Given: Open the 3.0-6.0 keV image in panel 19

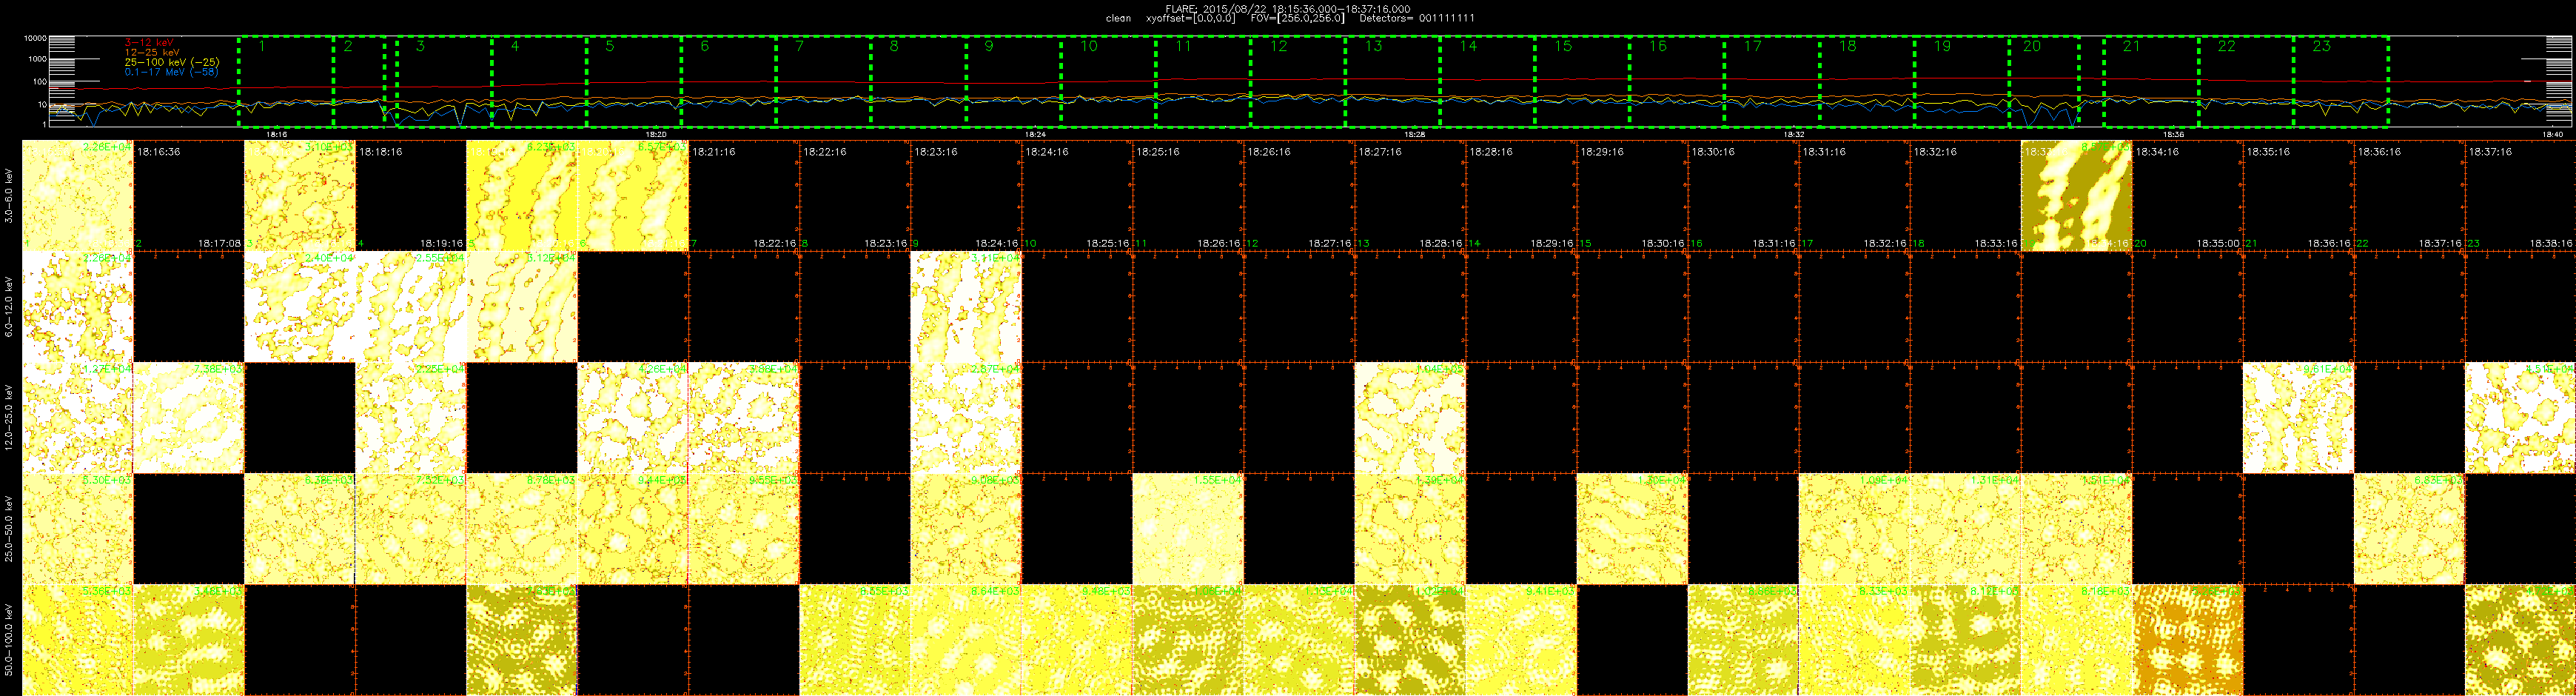Looking at the screenshot, I should 2076,196.
